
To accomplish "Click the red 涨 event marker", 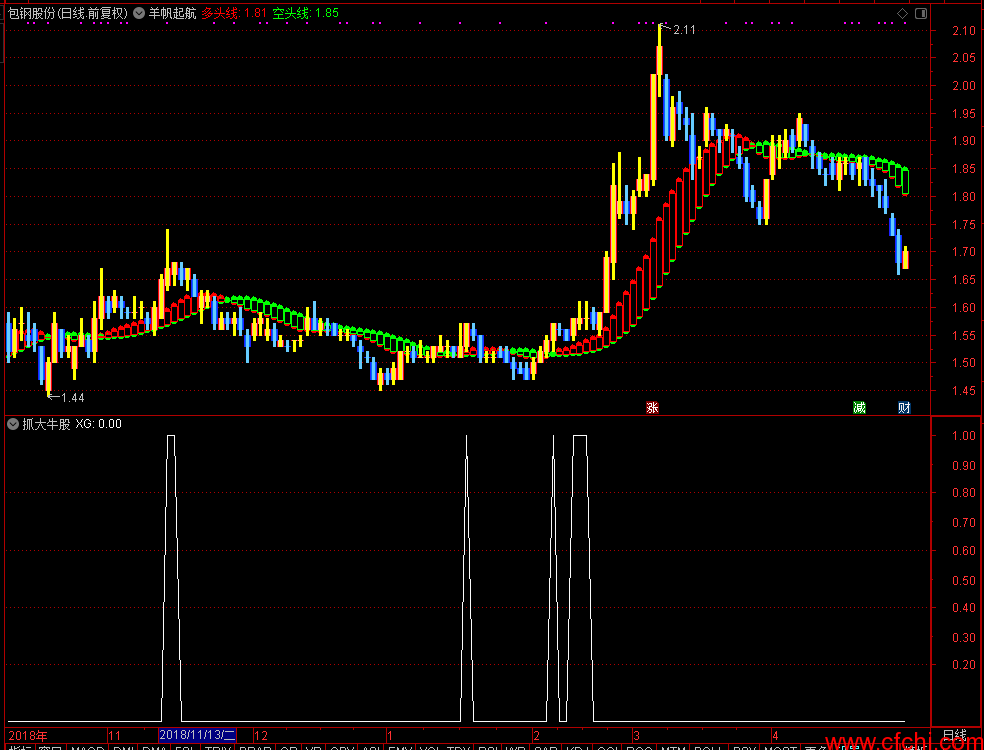I will (653, 407).
